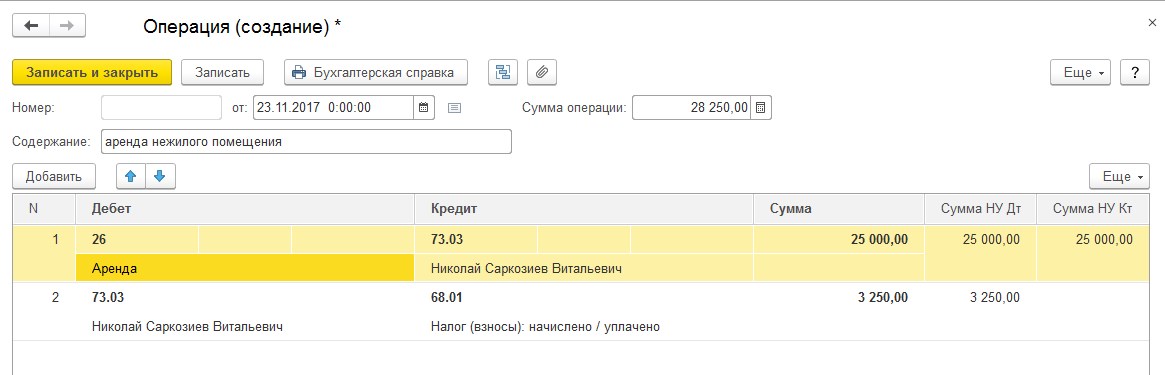The image size is (1165, 375).
Task: Click the Записать button
Action: [222, 72]
